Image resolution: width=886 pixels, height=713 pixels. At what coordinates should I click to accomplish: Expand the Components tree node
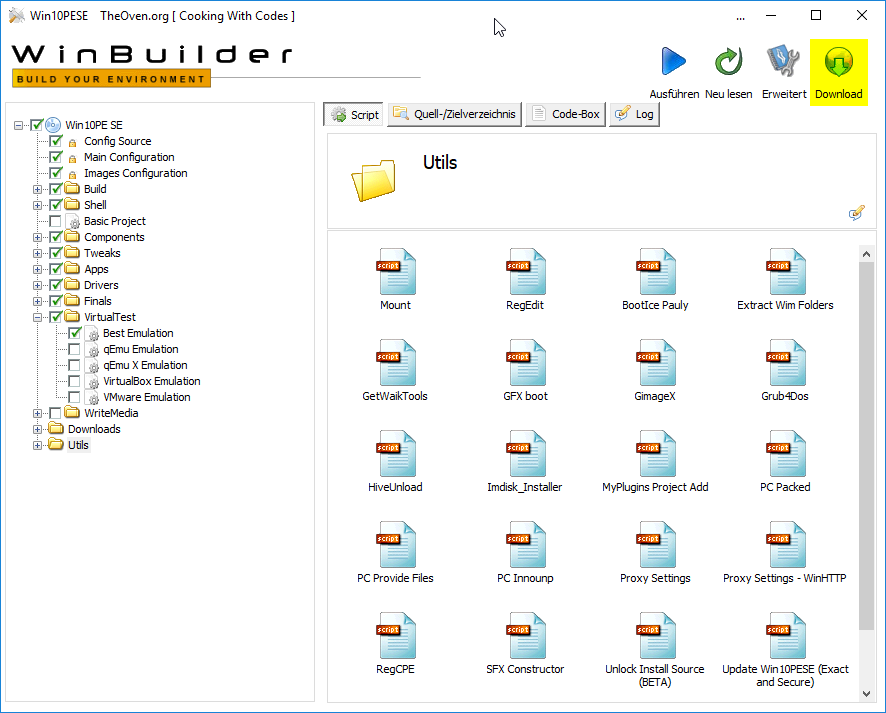(38, 237)
